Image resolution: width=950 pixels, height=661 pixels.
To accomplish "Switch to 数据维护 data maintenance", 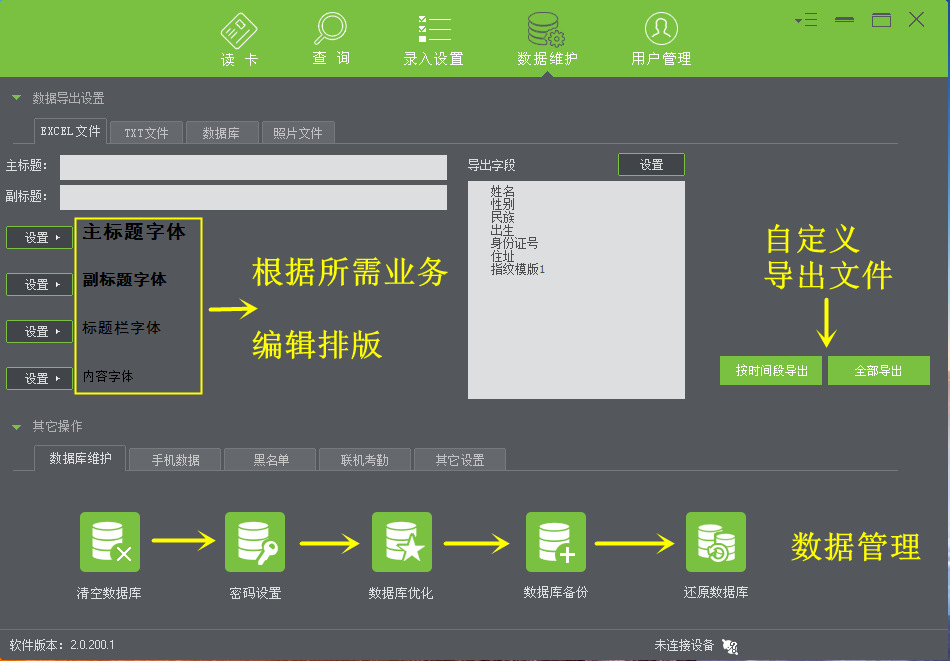I will point(548,37).
